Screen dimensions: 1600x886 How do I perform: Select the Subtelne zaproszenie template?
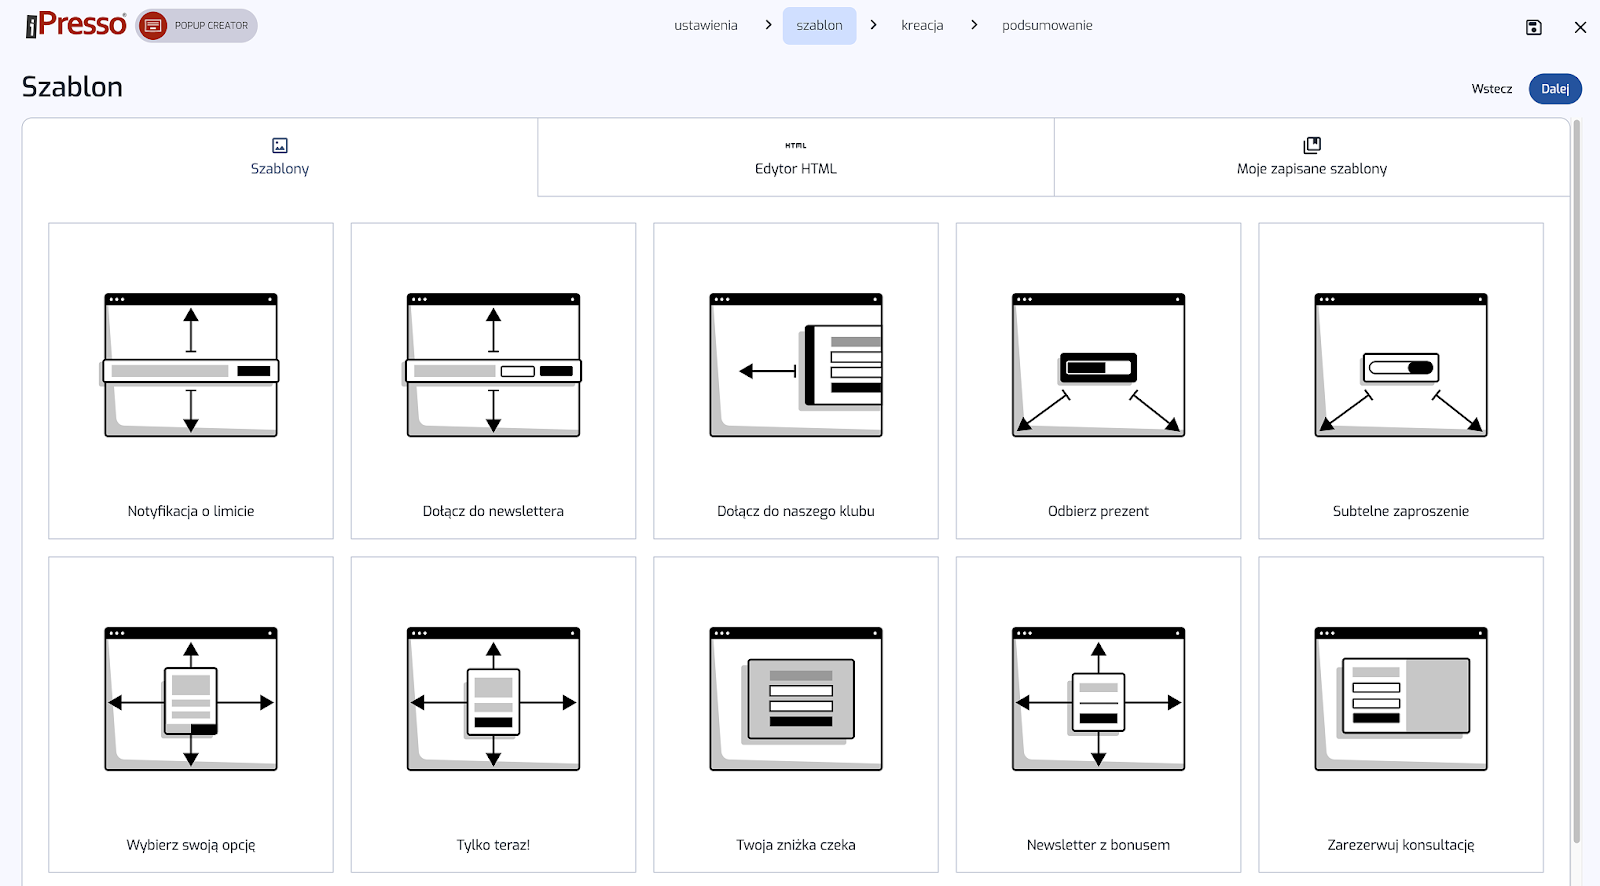[x=1400, y=380]
